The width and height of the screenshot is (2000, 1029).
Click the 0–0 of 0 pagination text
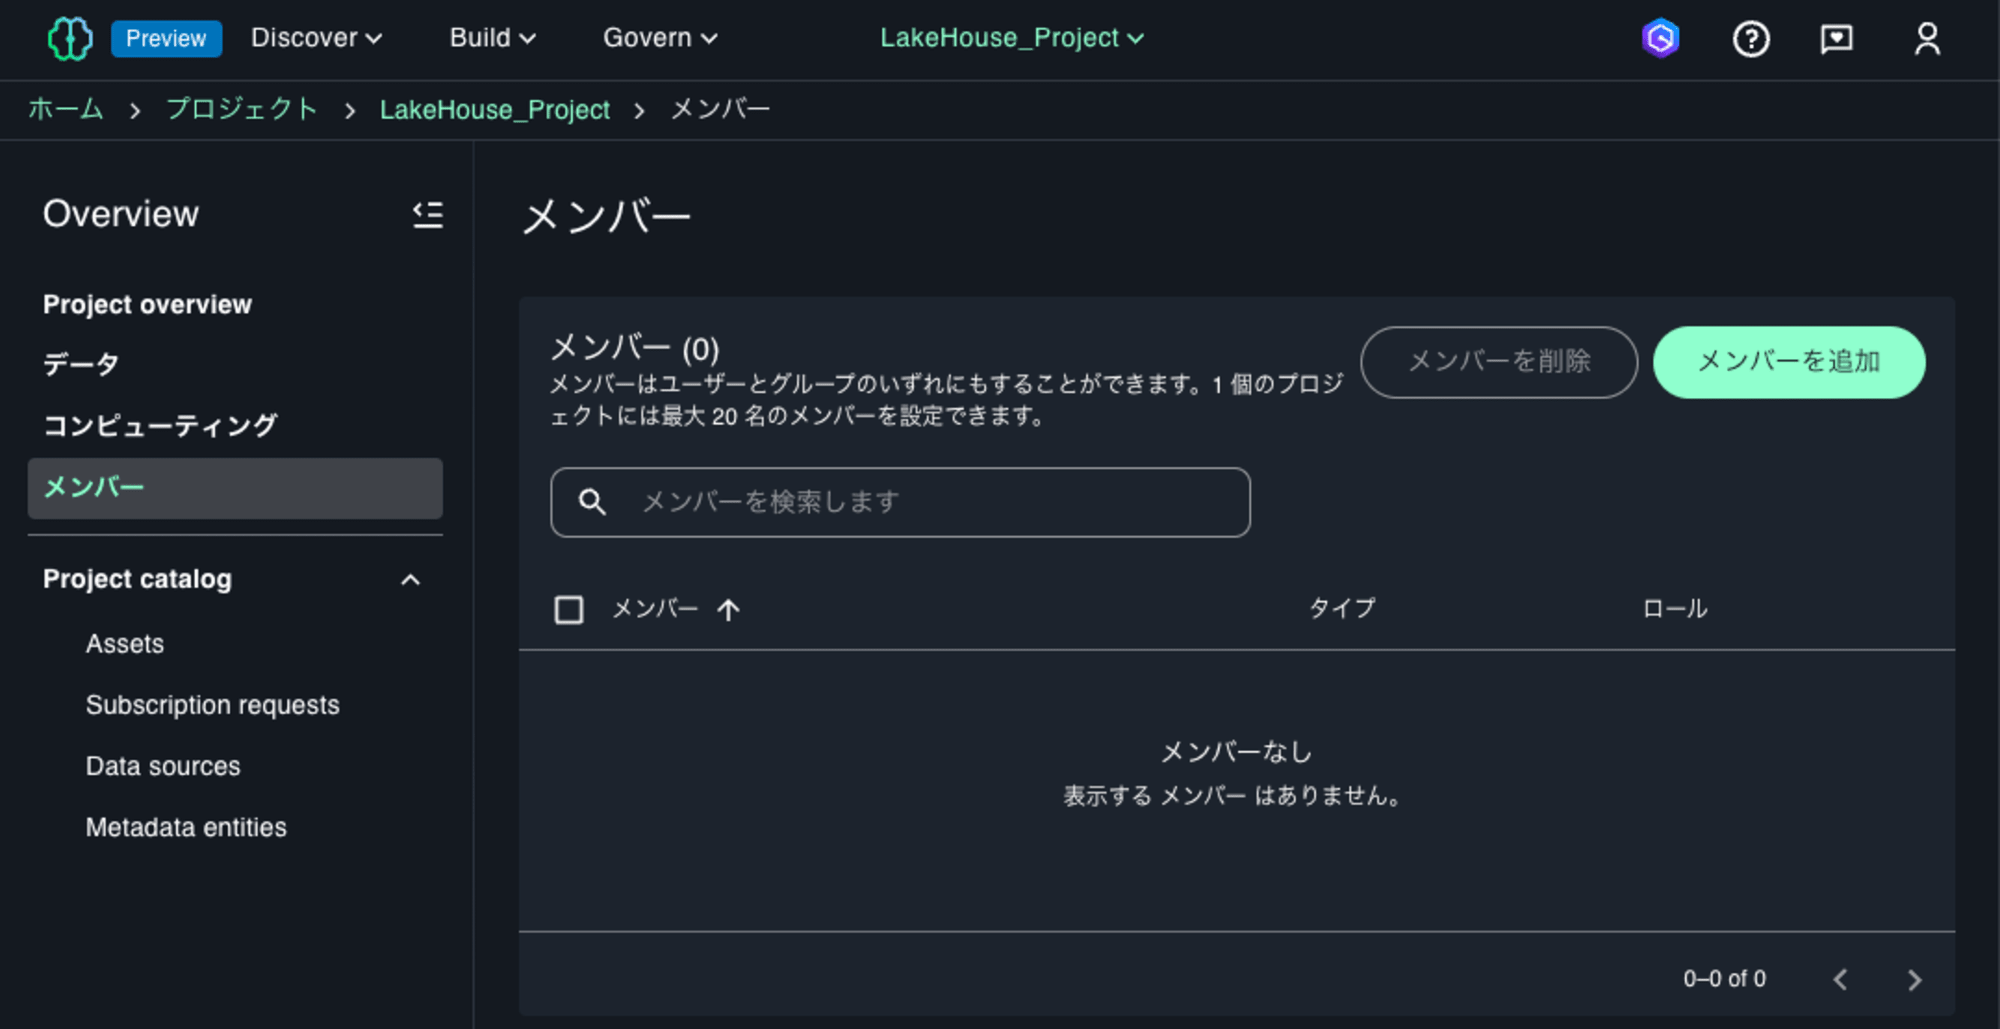tap(1724, 979)
